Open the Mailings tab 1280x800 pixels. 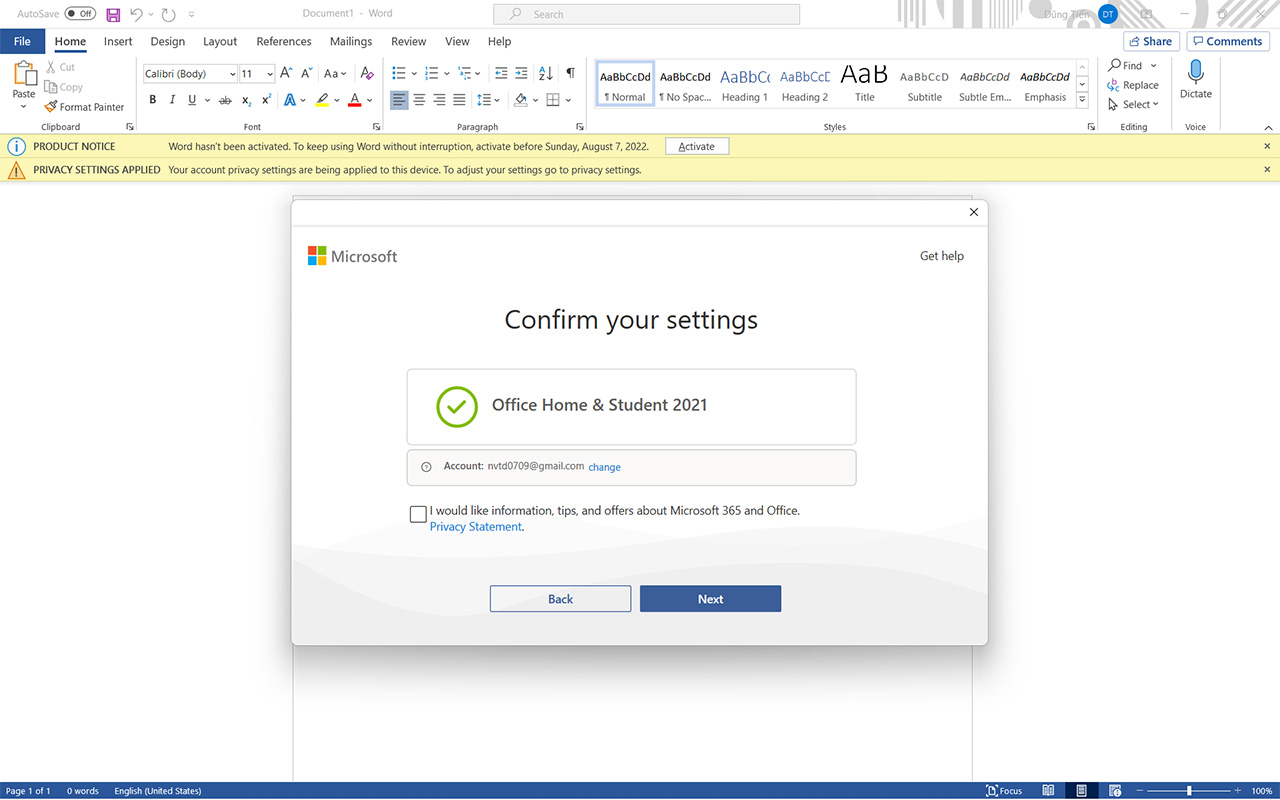pos(351,41)
